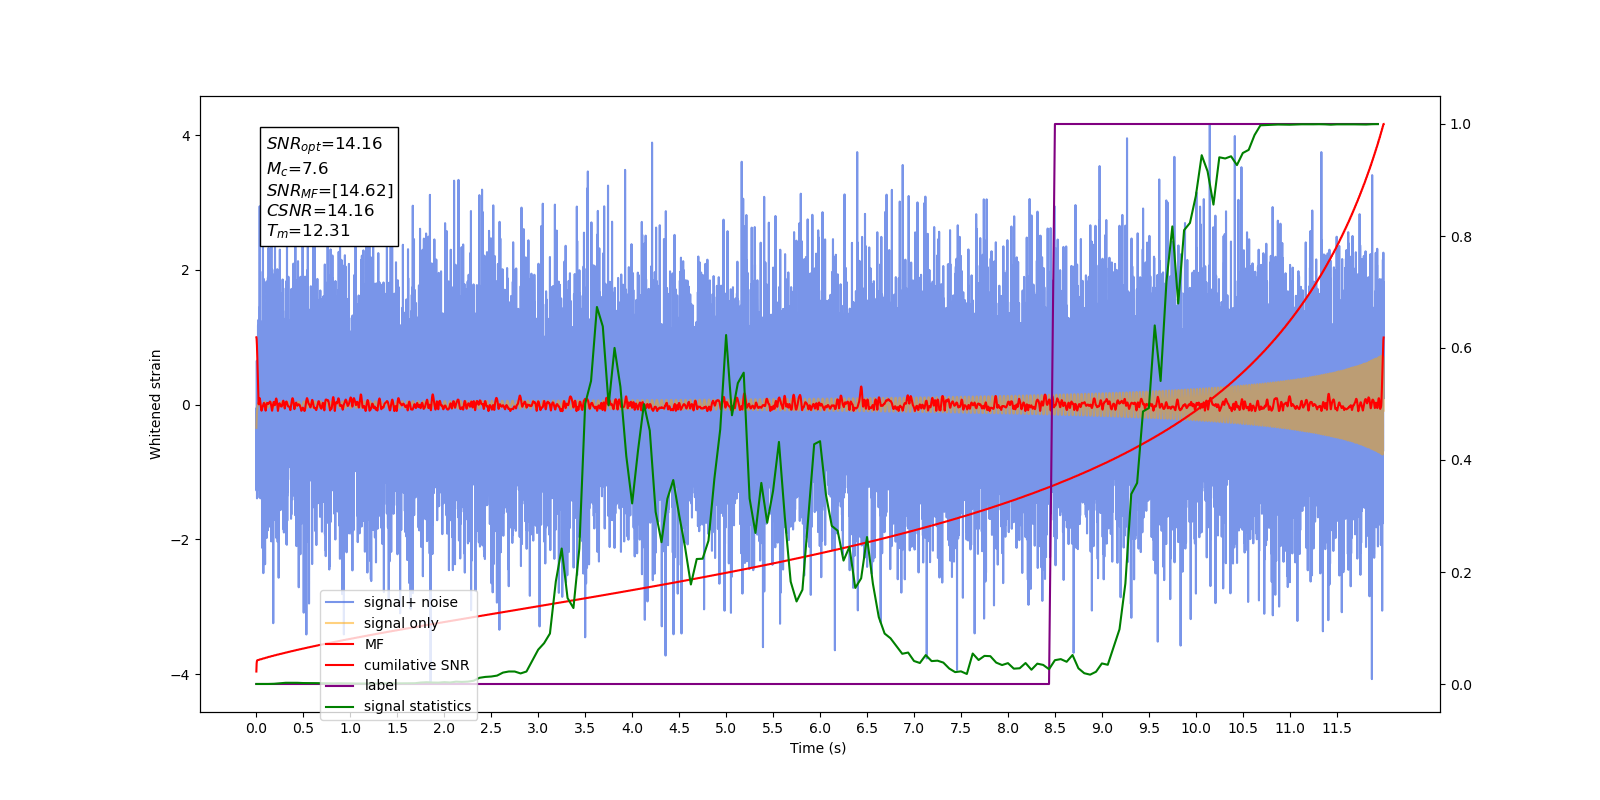
Task: Click the 'MF' legend label
Action: point(374,644)
